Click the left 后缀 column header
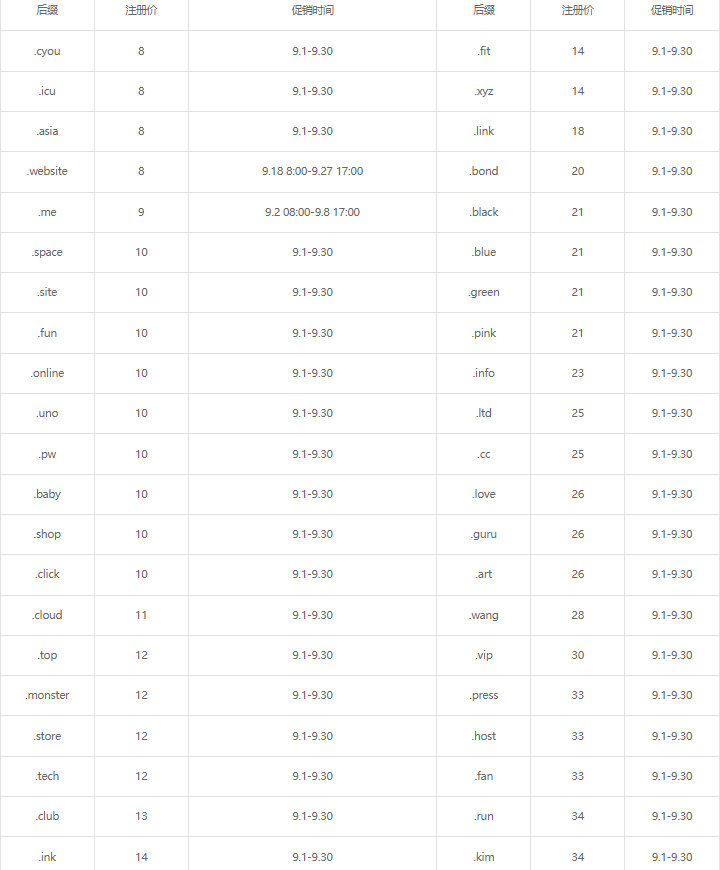The width and height of the screenshot is (720, 870). click(47, 11)
